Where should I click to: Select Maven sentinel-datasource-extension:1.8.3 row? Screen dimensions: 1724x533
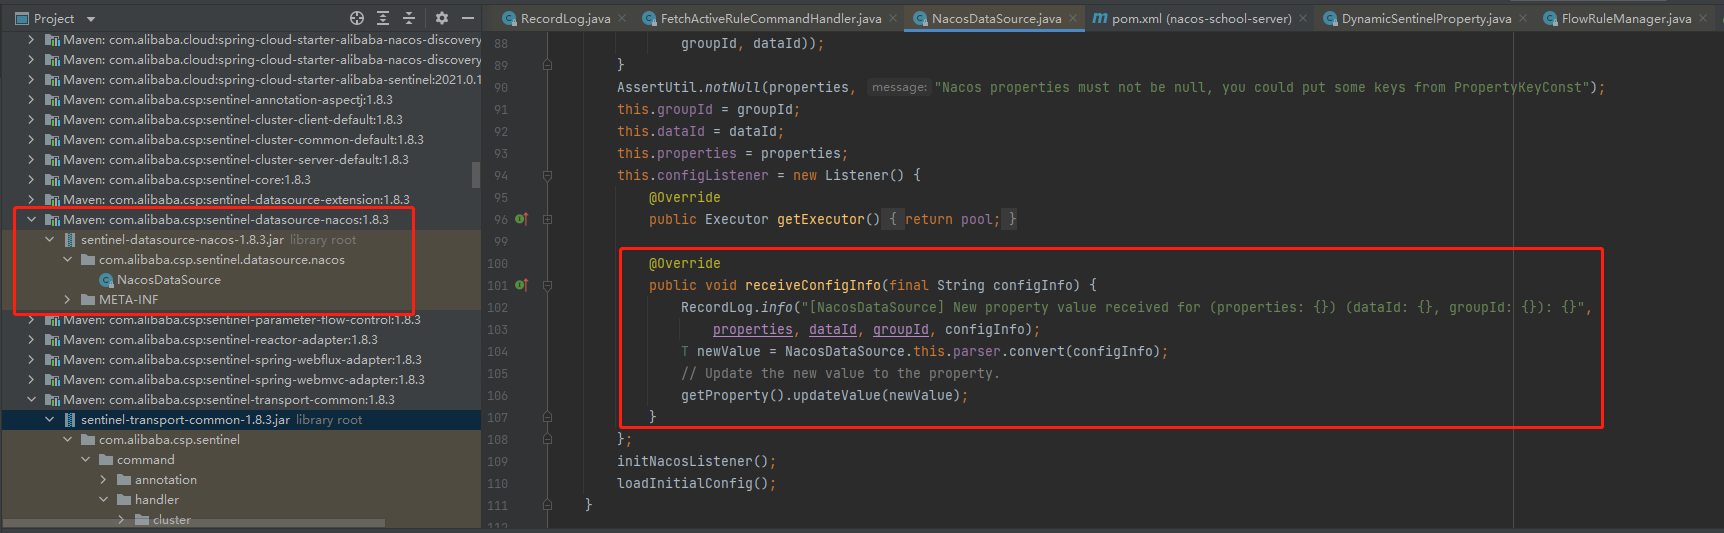click(x=241, y=199)
